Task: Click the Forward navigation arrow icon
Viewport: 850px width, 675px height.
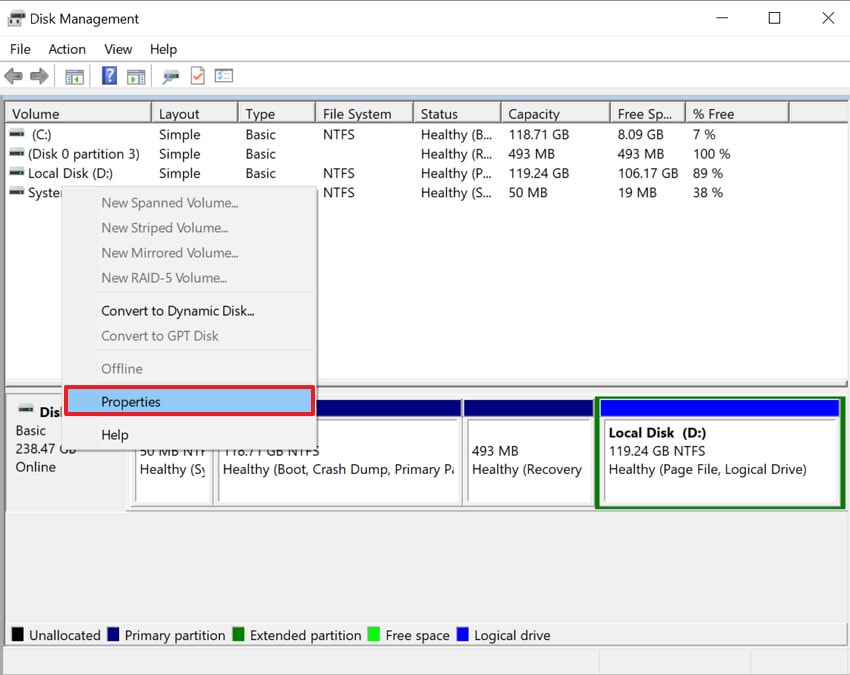Action: (38, 76)
